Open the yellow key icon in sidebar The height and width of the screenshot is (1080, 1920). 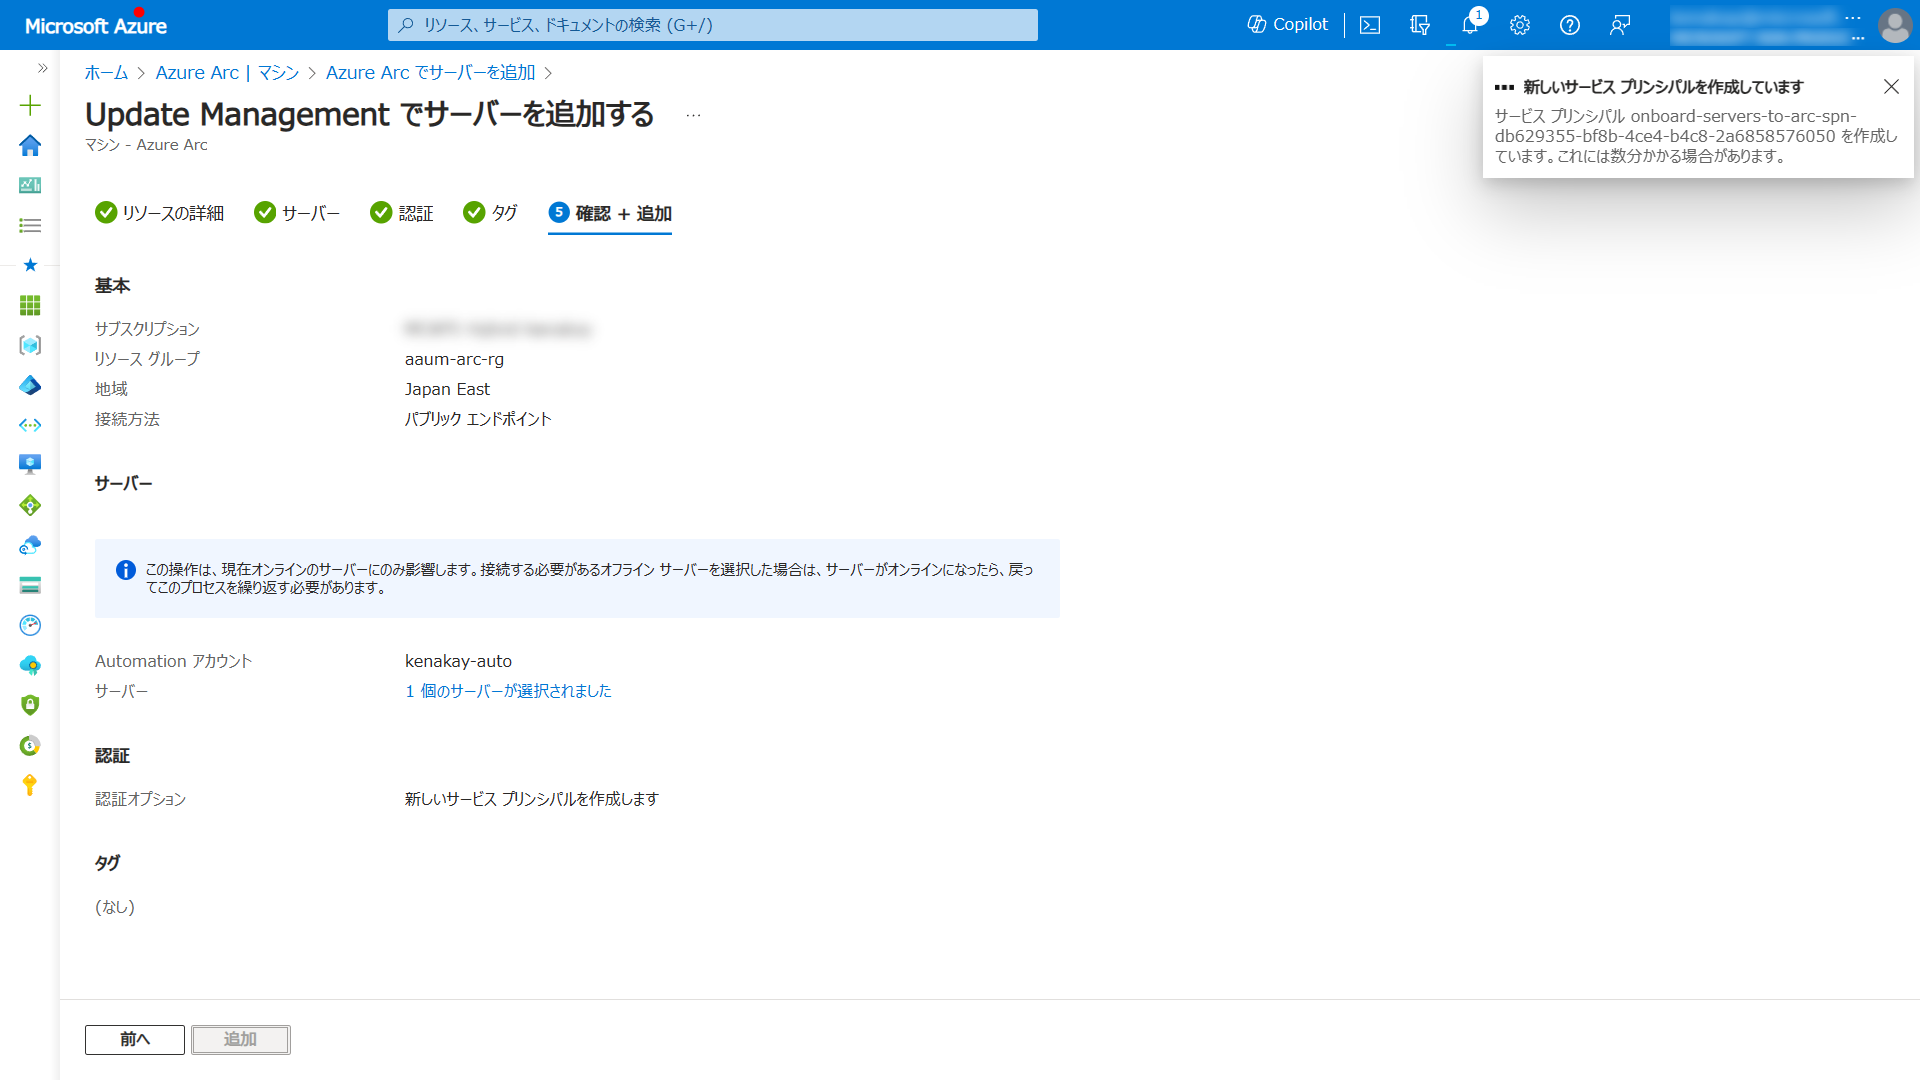point(30,785)
